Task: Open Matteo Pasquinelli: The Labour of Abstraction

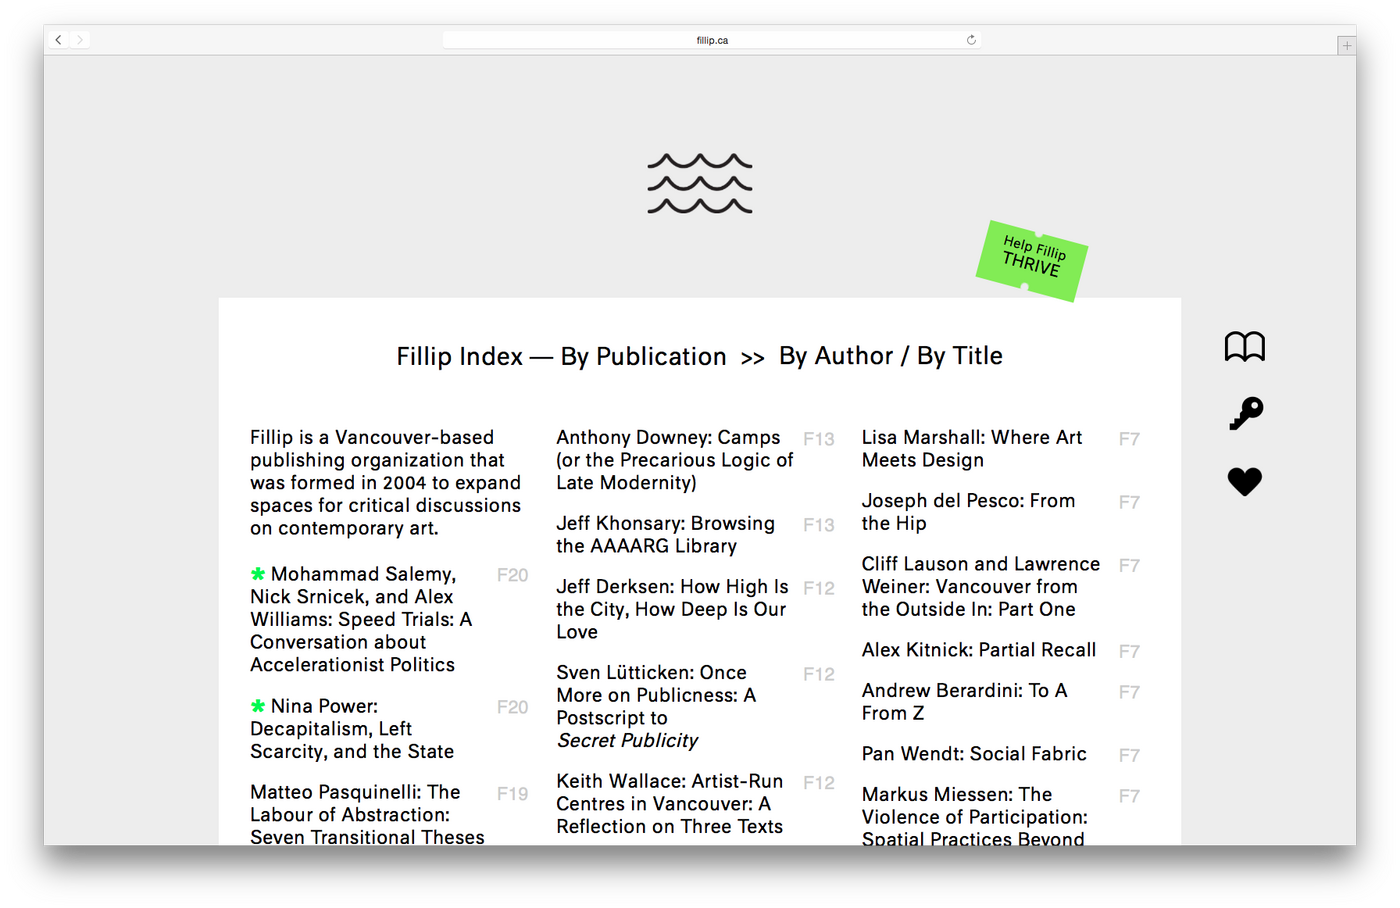Action: point(367,814)
